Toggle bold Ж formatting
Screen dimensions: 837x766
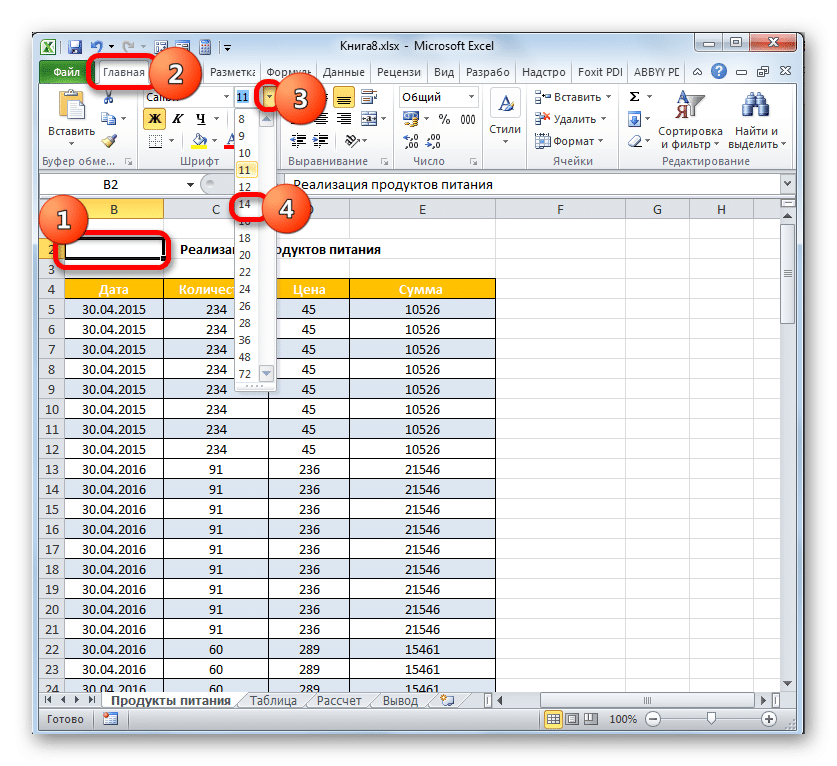(x=154, y=119)
